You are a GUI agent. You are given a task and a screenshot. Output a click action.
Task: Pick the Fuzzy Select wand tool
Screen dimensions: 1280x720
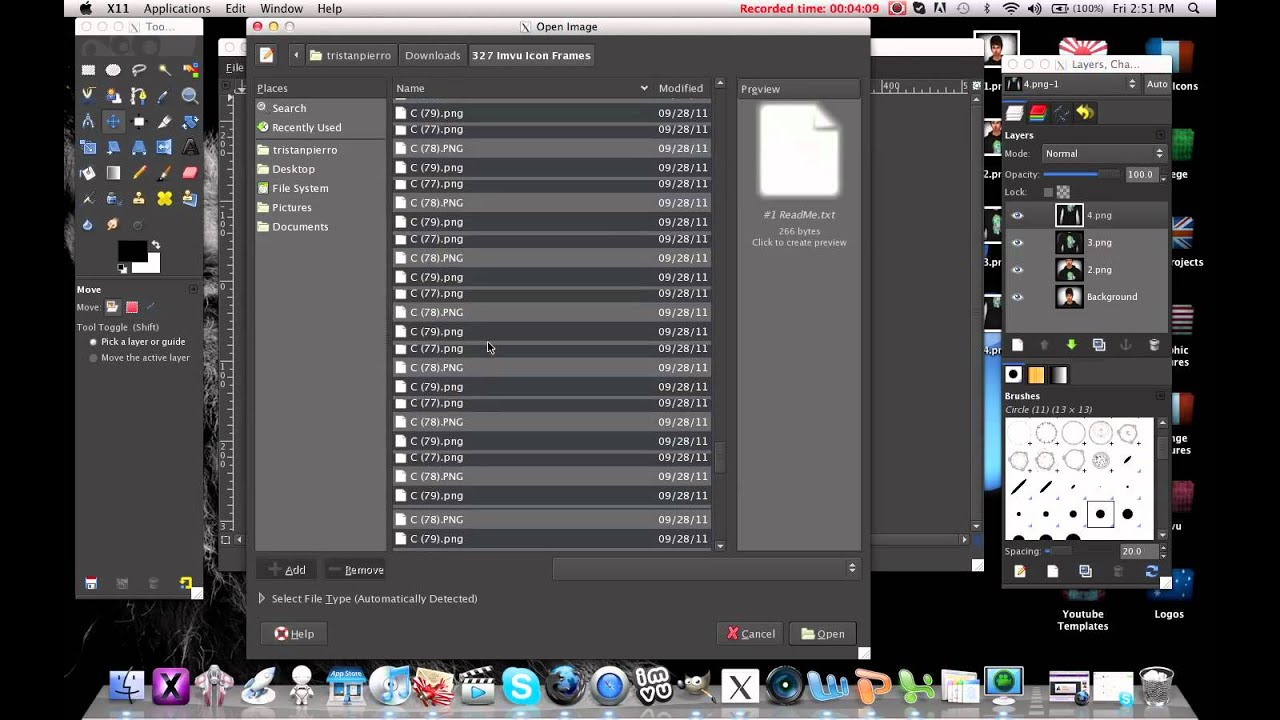(164, 70)
